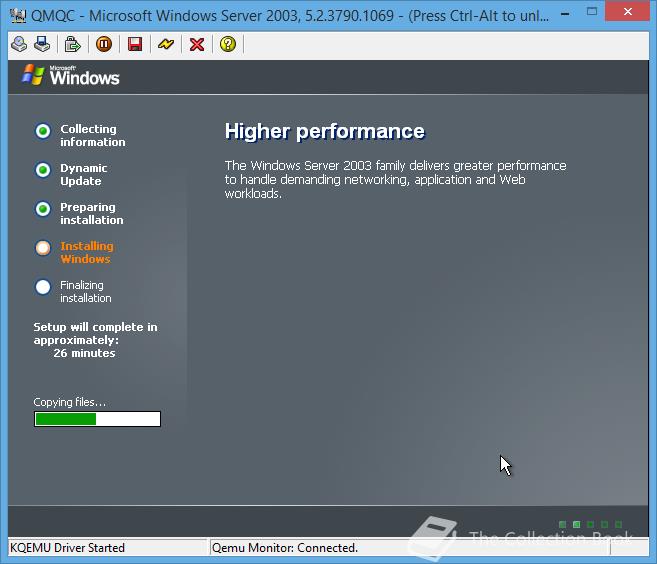Click the QMQC app icon in title bar

coord(18,16)
